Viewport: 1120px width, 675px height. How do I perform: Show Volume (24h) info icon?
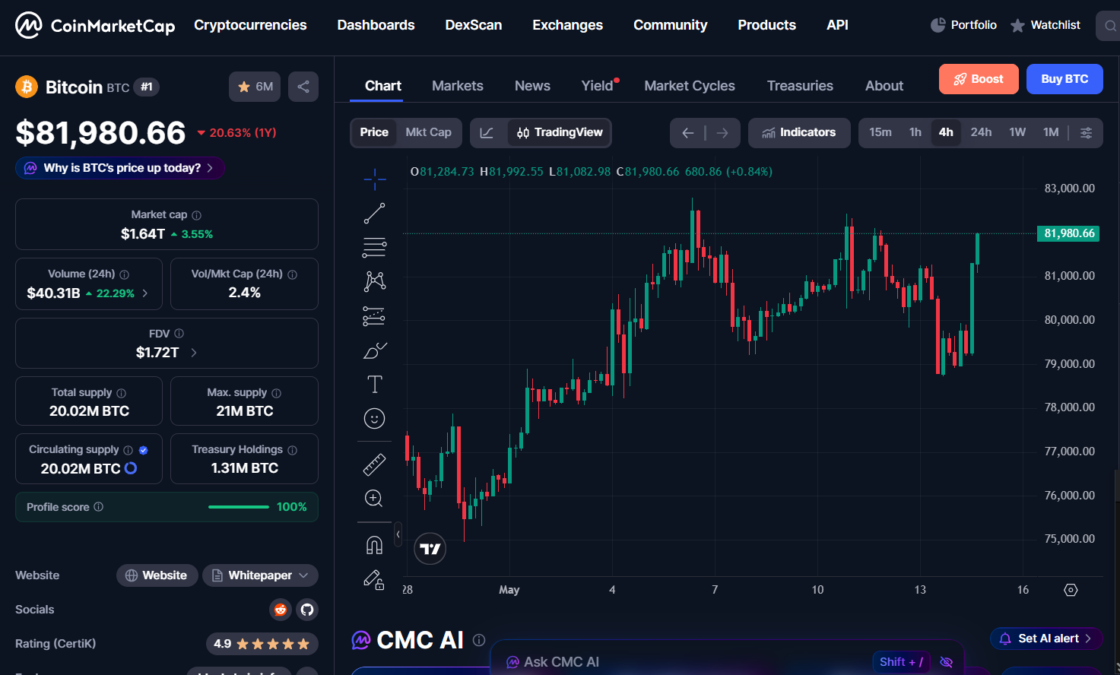(x=124, y=274)
